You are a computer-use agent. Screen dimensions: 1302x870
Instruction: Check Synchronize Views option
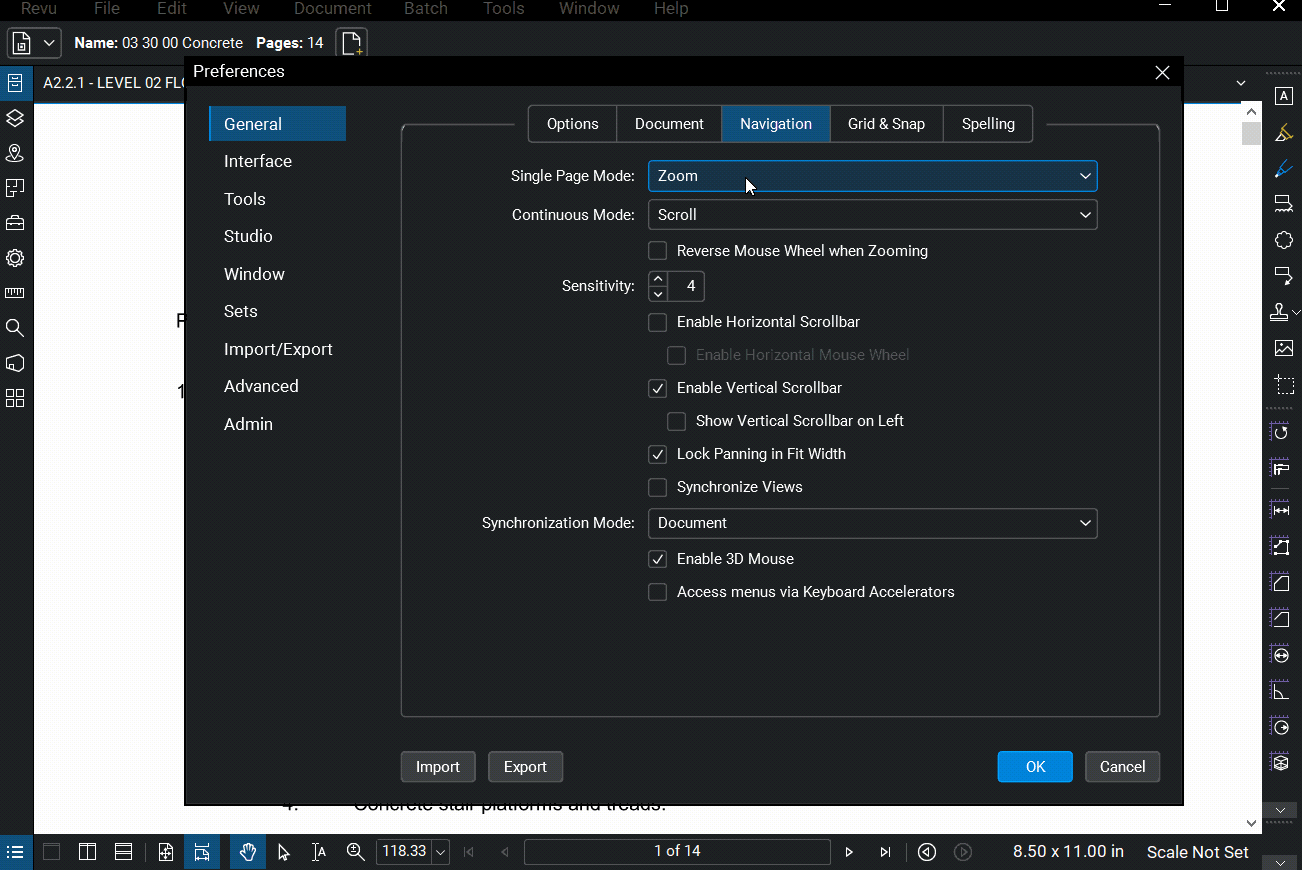tap(657, 487)
